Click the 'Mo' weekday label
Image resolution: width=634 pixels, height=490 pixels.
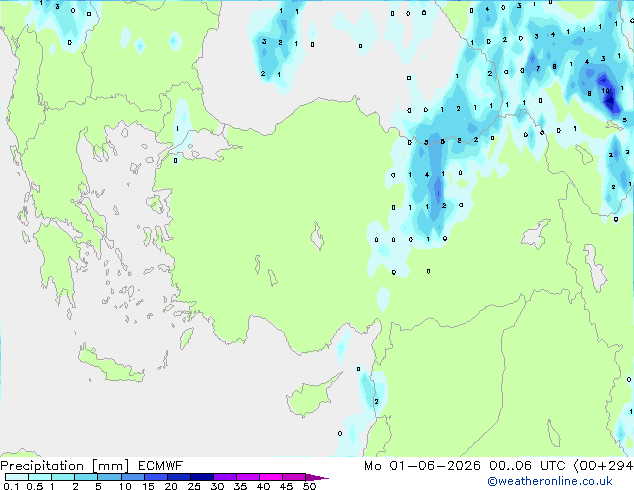[372, 466]
